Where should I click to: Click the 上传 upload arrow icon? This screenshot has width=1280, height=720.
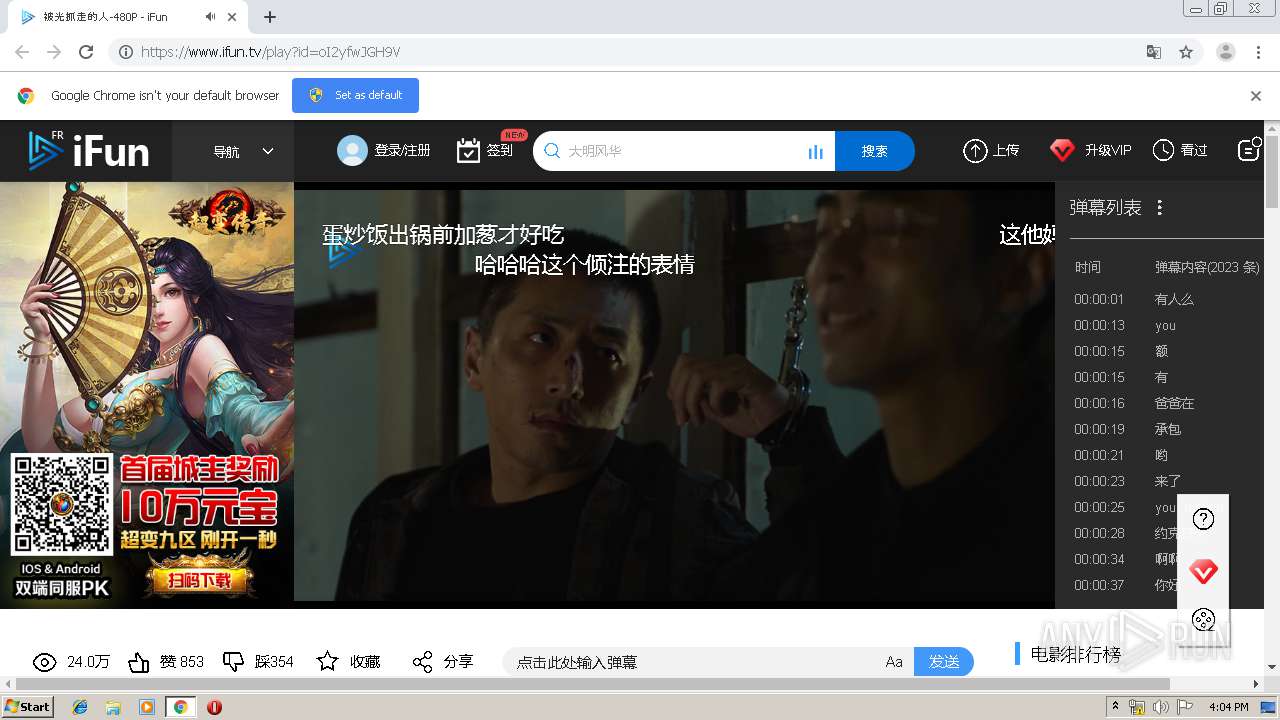975,150
